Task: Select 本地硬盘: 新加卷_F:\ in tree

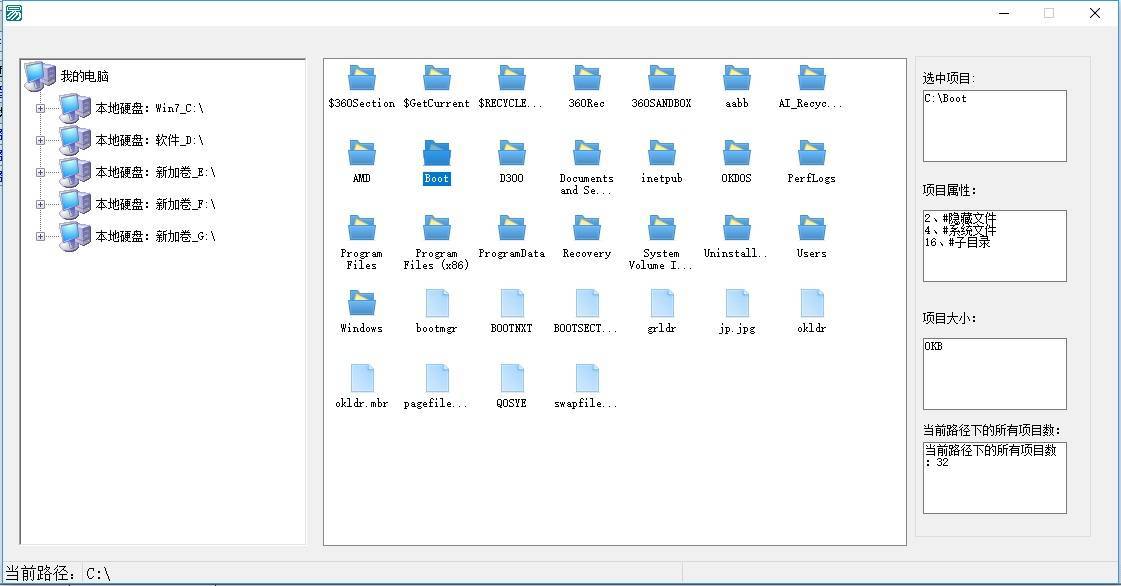Action: [155, 204]
